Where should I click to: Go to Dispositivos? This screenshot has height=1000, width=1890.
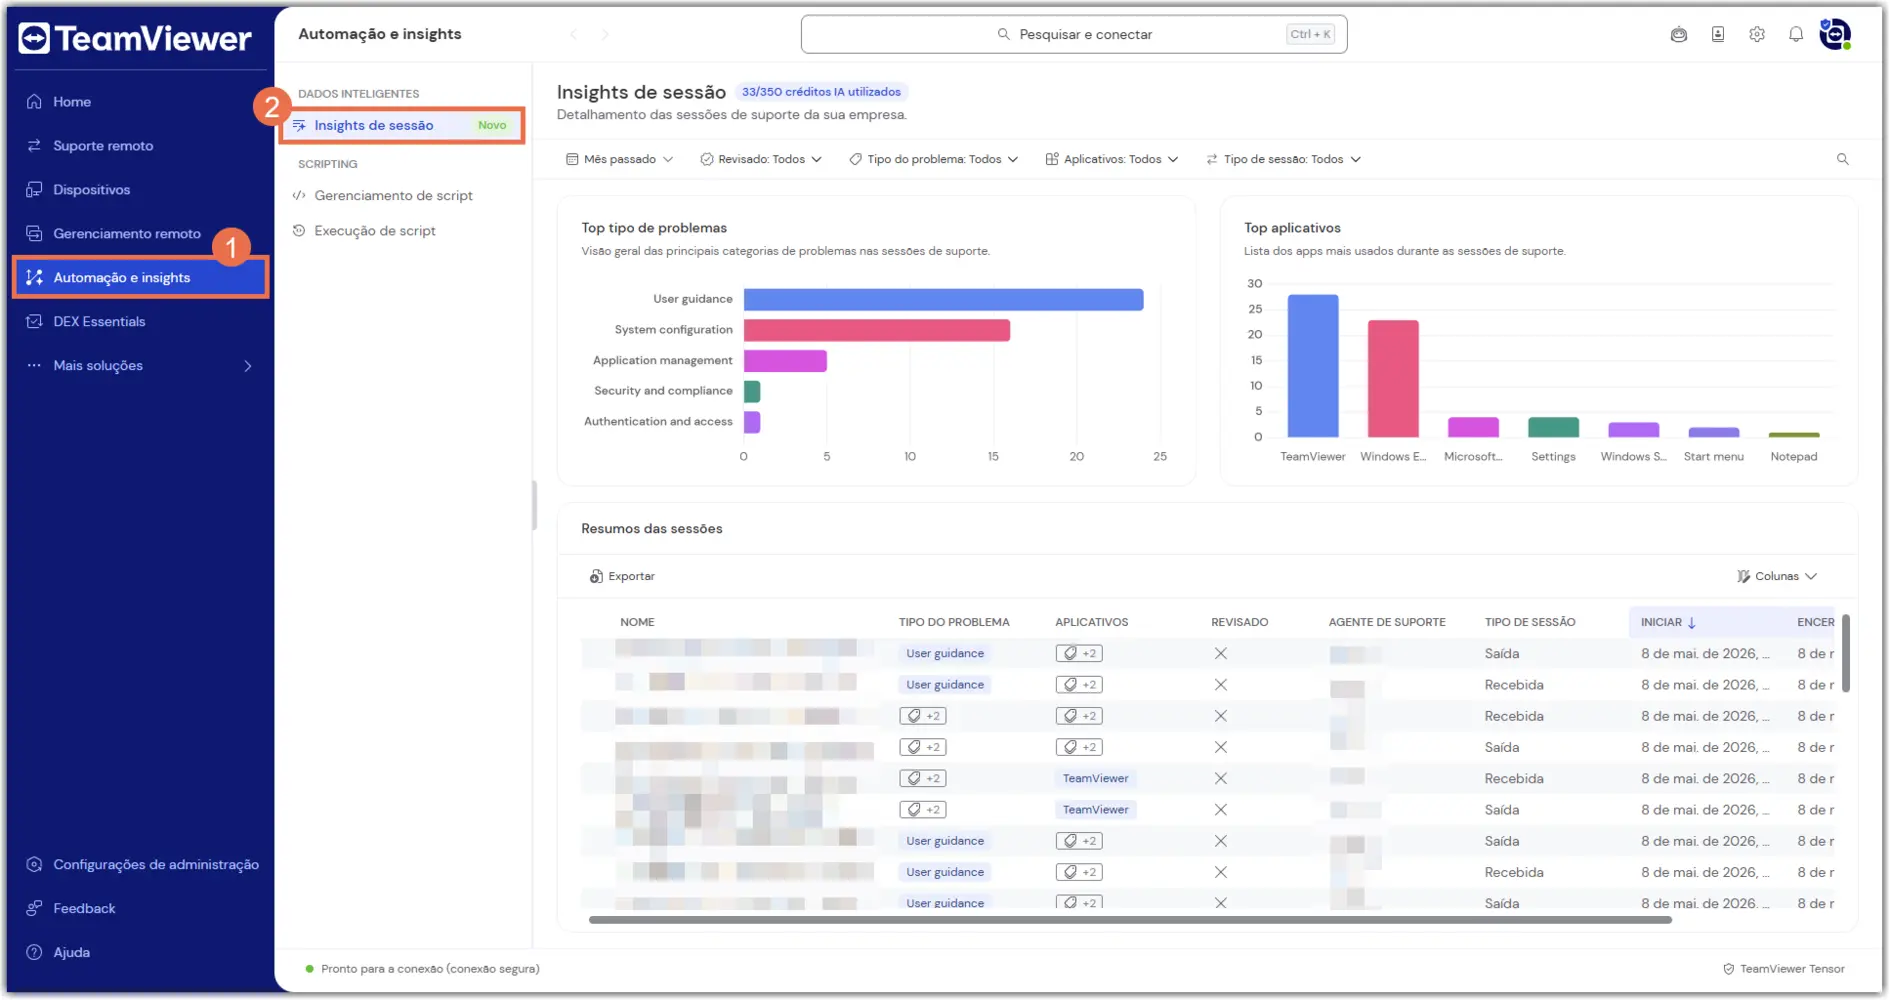coord(91,190)
